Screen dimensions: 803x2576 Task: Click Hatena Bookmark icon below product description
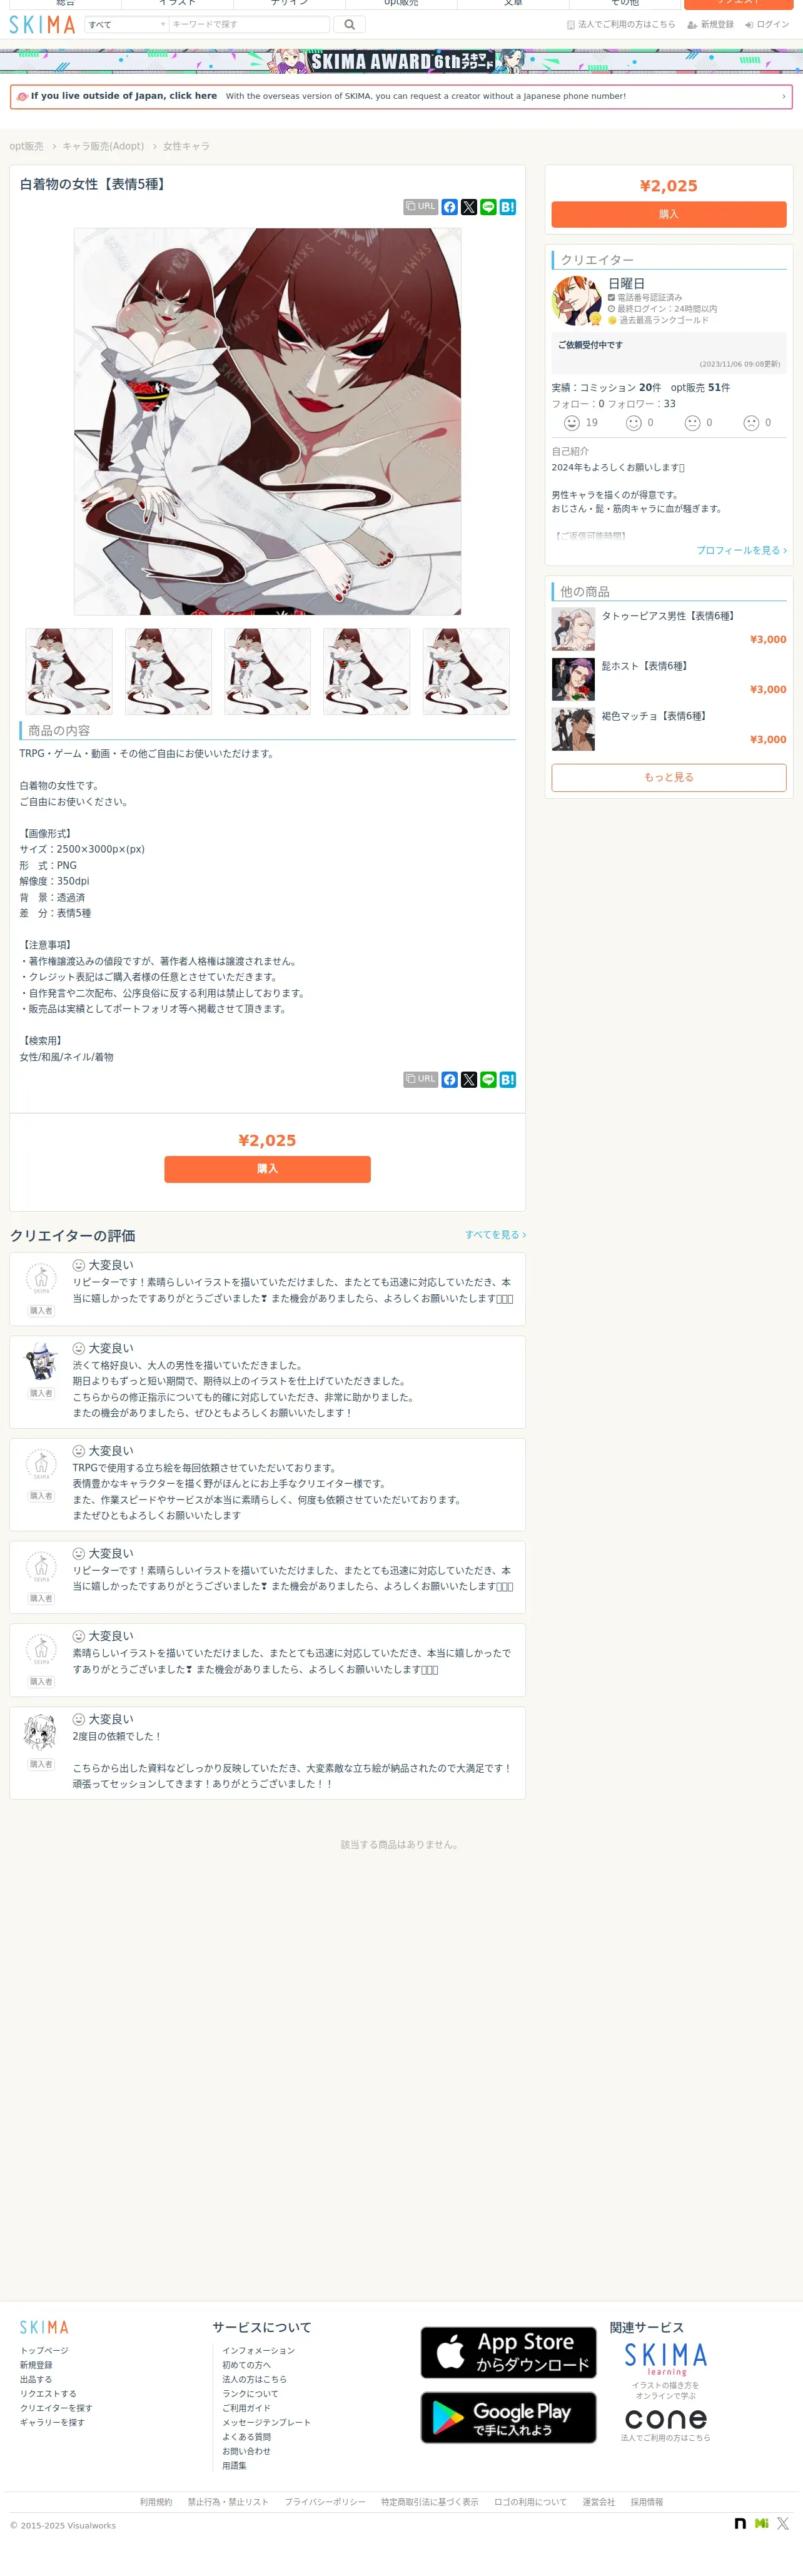508,1080
